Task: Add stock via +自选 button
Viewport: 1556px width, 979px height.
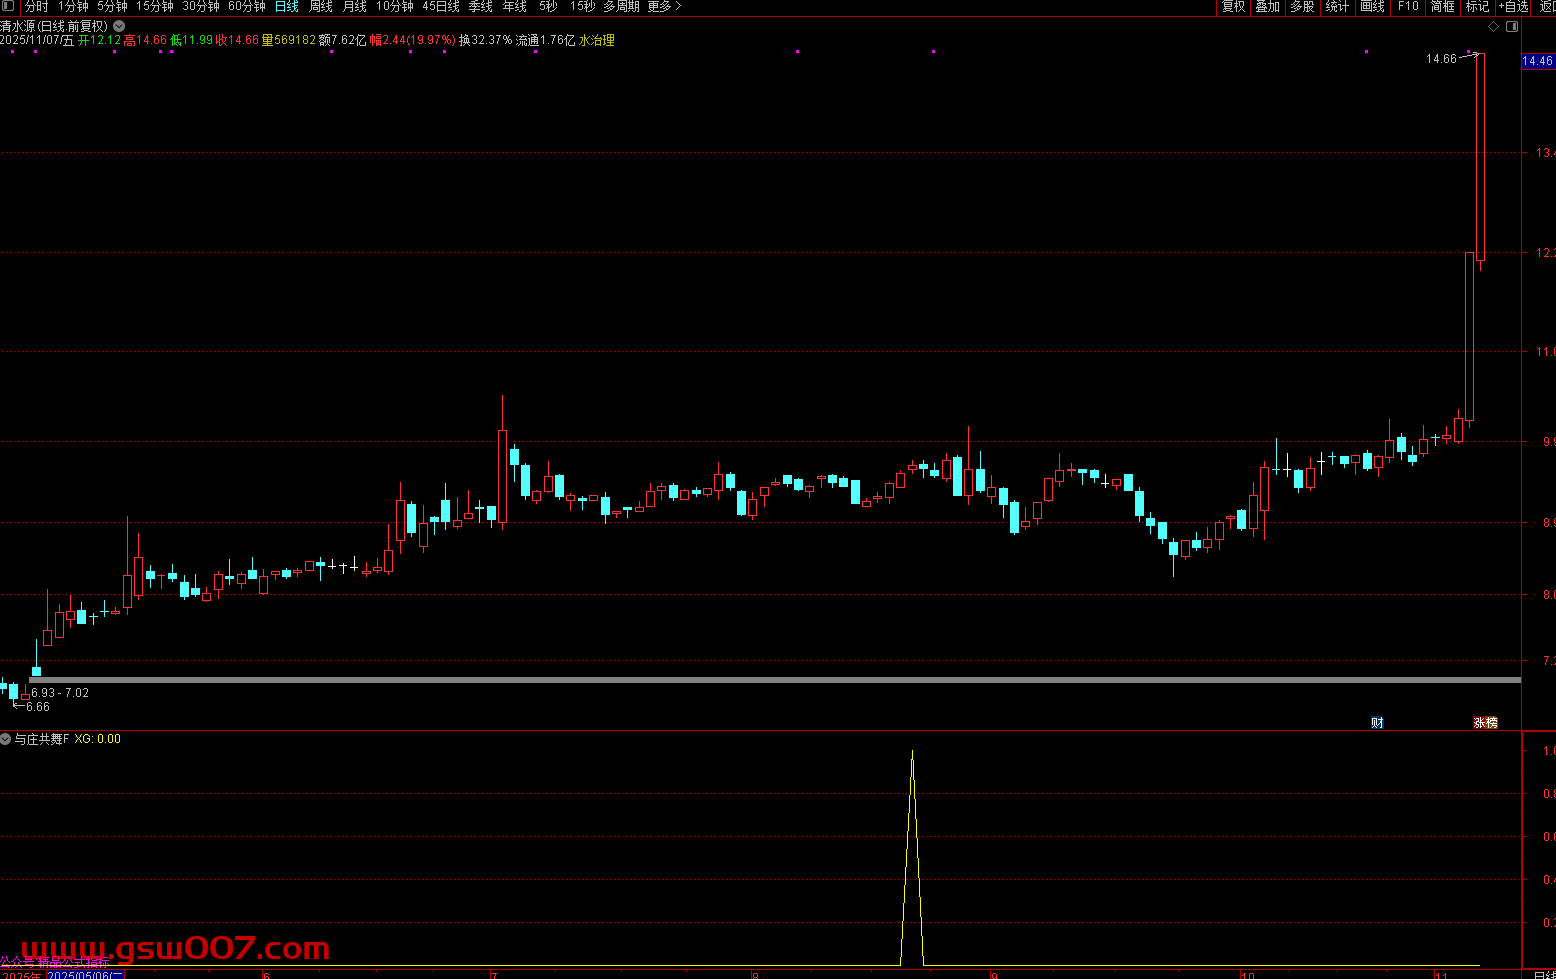Action: click(x=1513, y=7)
